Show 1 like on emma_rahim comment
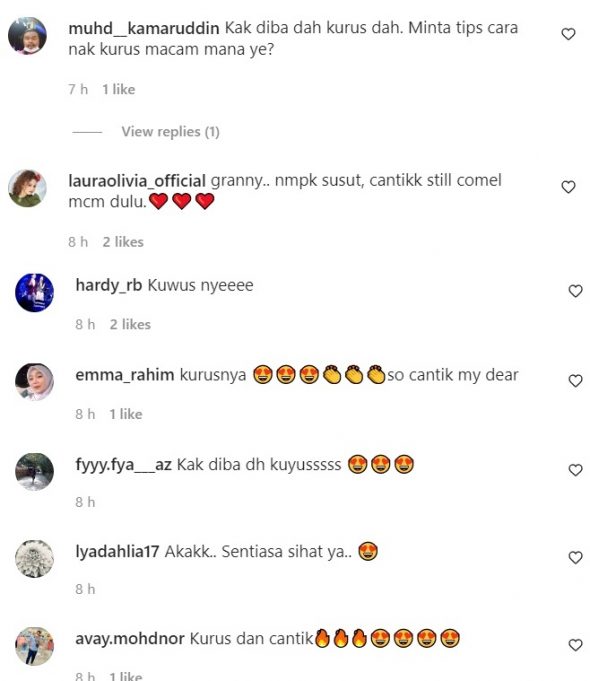Viewport: 590px width, 681px height. coord(126,414)
